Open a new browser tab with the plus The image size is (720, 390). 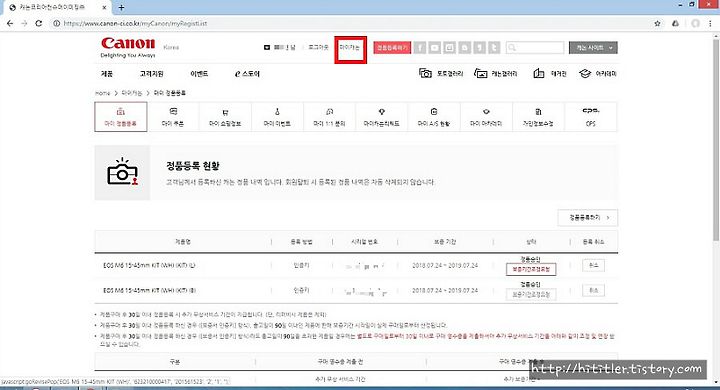coord(121,7)
